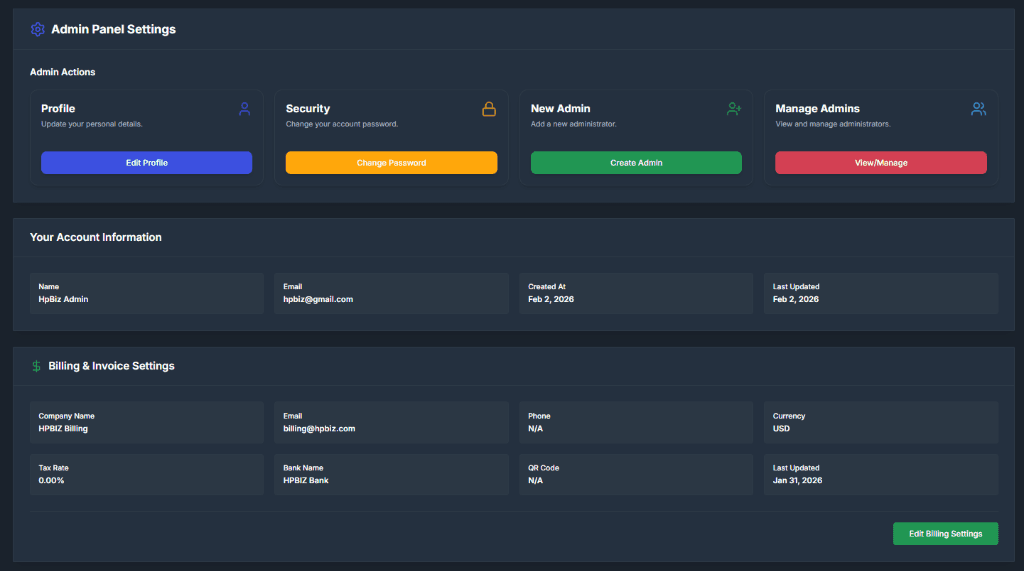Click the Created At date Feb 2, 2026
The height and width of the screenshot is (571, 1024).
click(x=551, y=299)
